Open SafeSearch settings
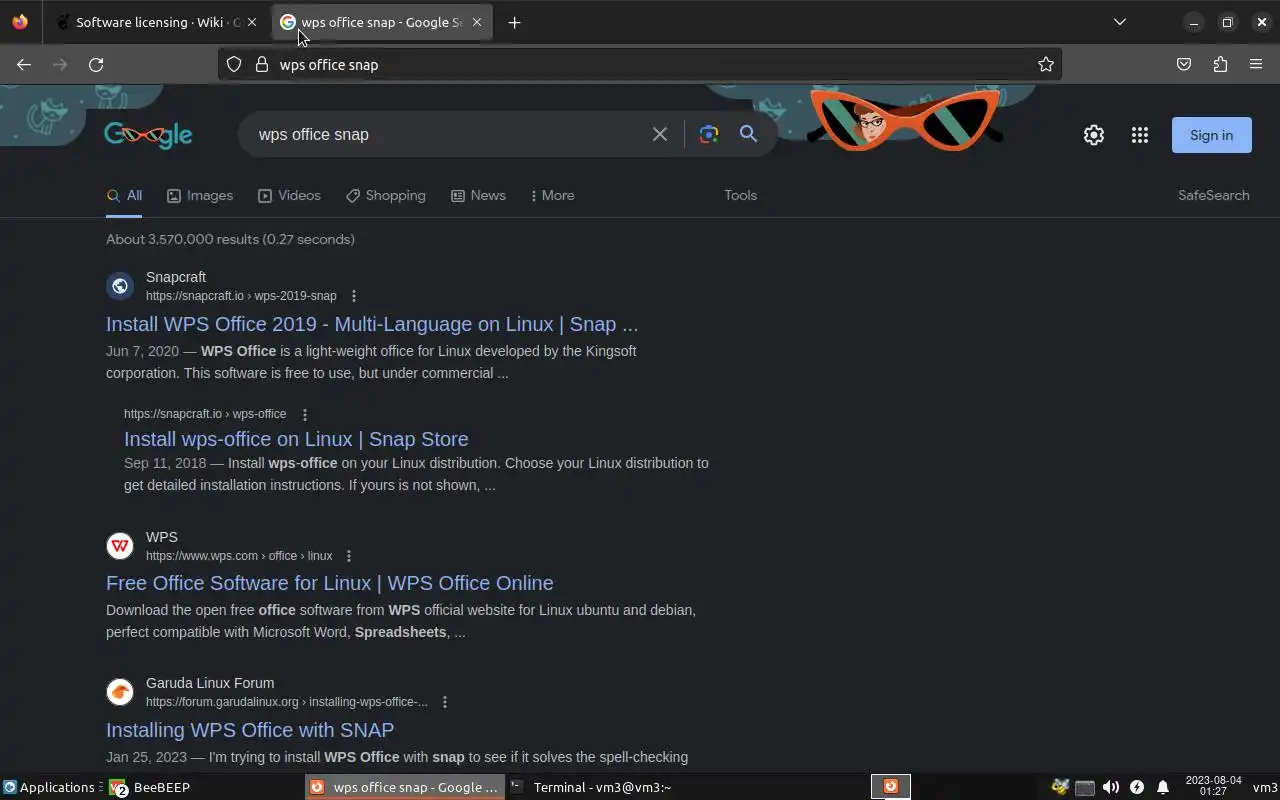The height and width of the screenshot is (800, 1280). point(1213,195)
